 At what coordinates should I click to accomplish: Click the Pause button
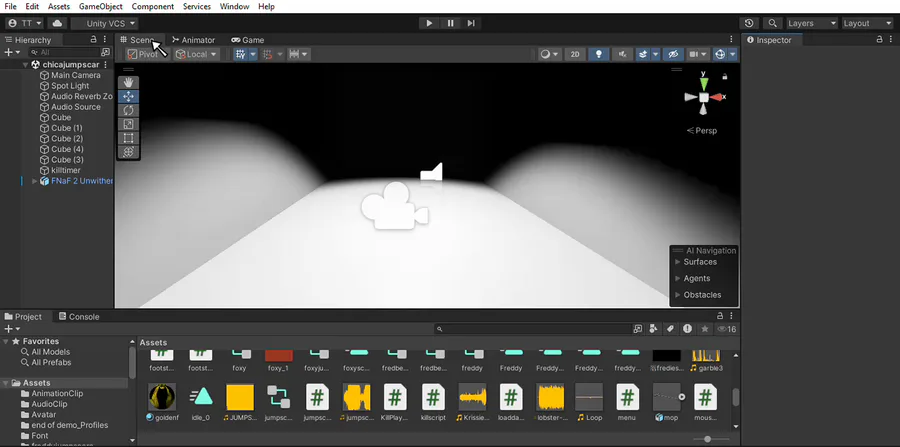tap(451, 23)
